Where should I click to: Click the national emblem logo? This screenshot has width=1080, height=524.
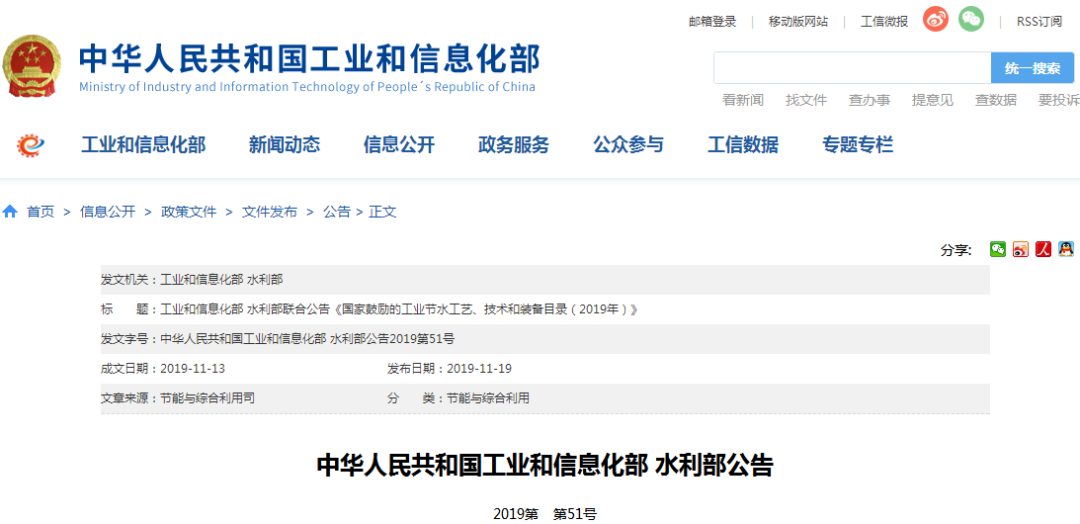(32, 66)
